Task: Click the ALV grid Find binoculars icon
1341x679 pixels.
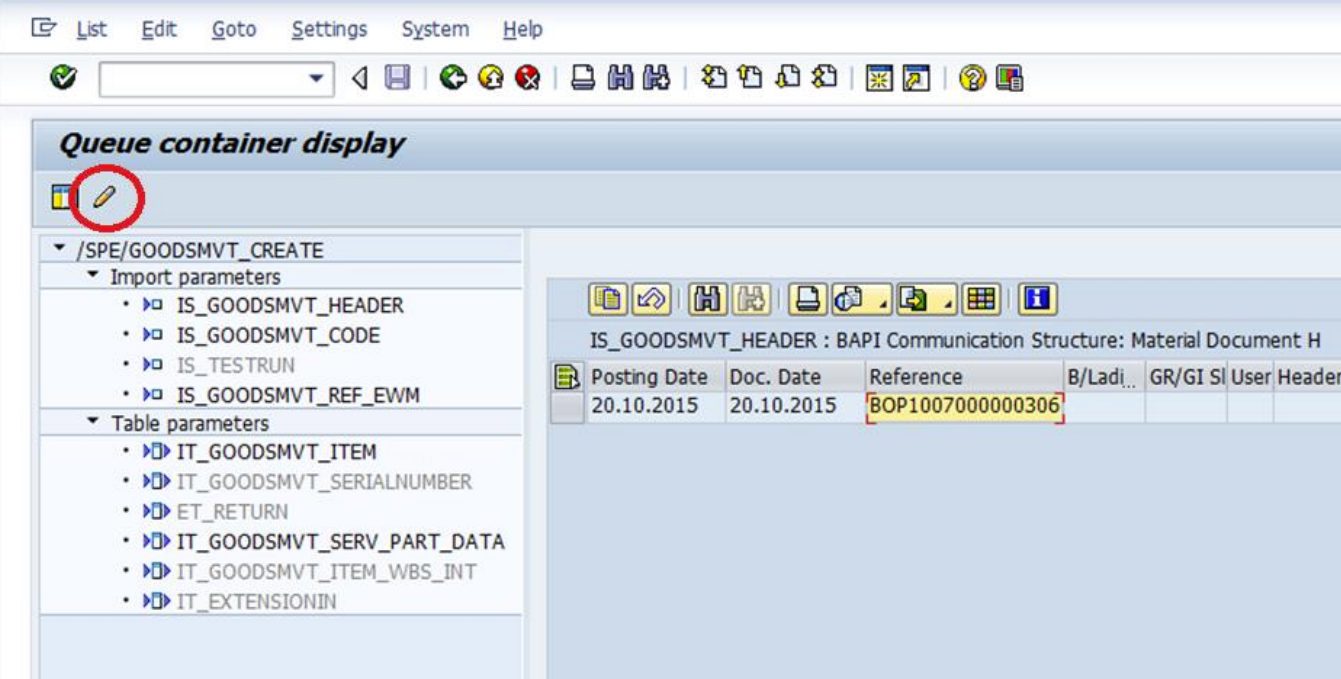Action: click(x=708, y=299)
